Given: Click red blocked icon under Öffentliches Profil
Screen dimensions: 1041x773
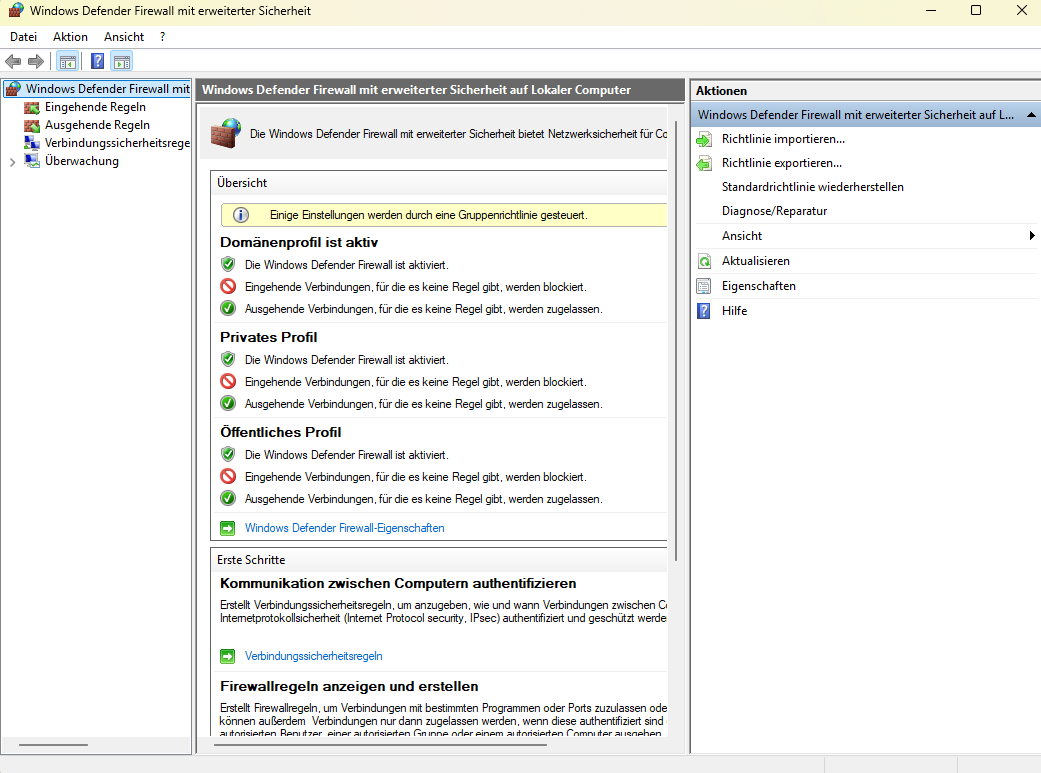Looking at the screenshot, I should point(228,476).
